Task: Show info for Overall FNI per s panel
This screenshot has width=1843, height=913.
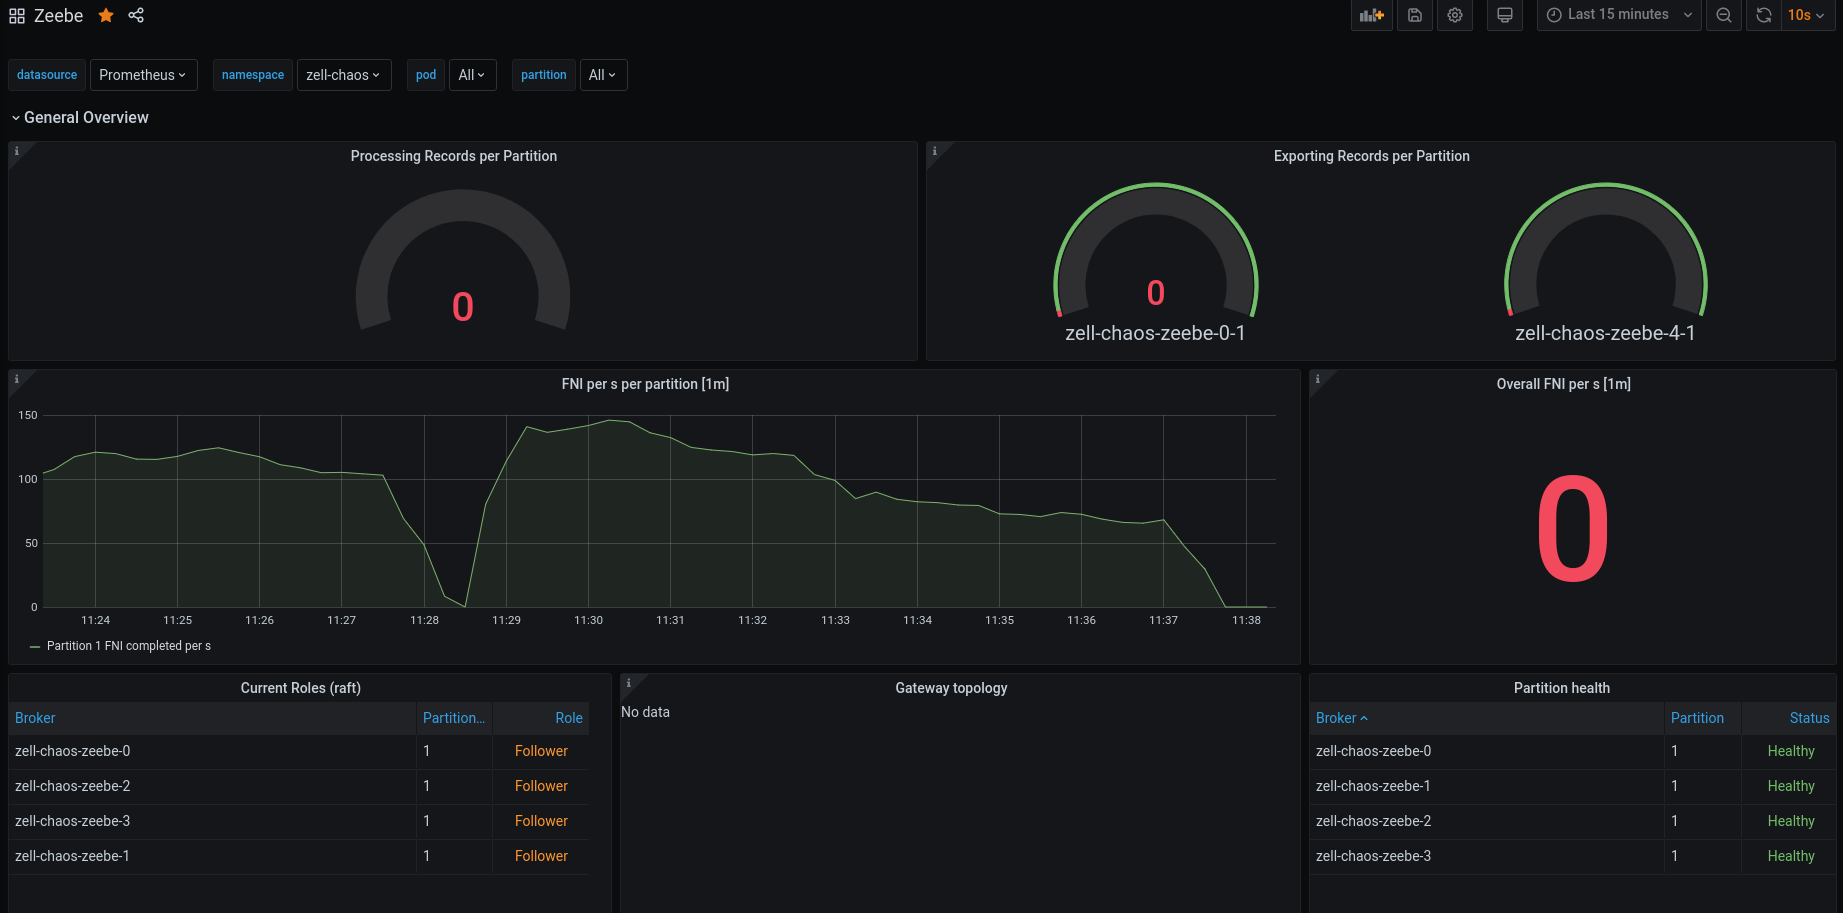Action: pyautogui.click(x=1317, y=379)
